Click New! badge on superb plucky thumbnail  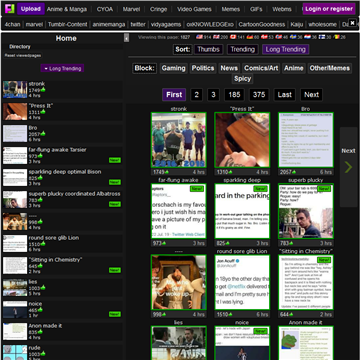coord(324,189)
